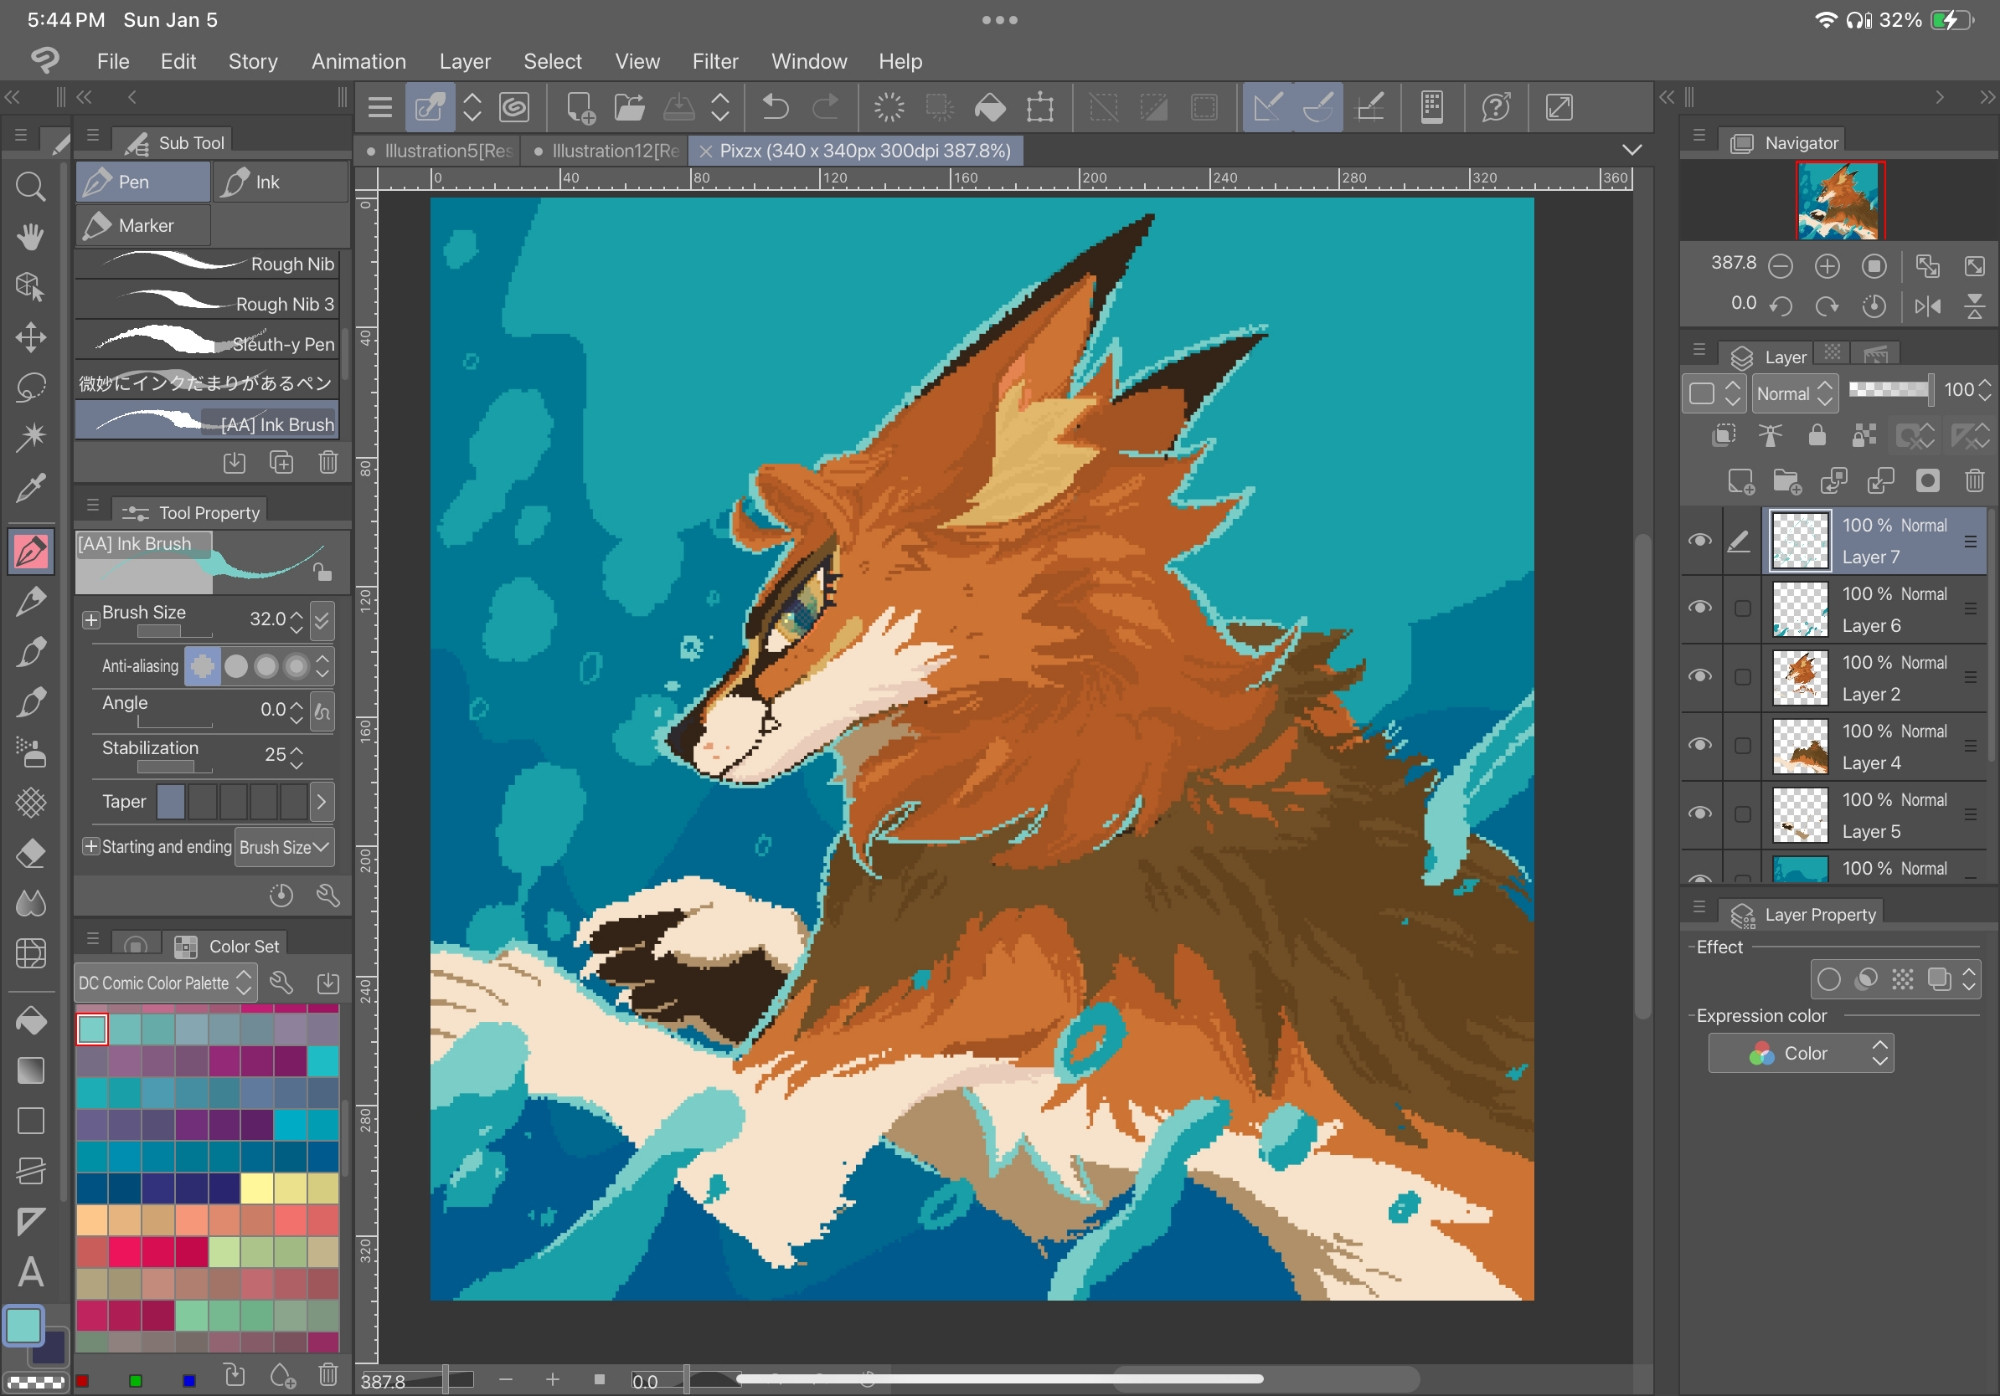The image size is (2000, 1396).
Task: Choose the Rough Nib brush
Action: (x=207, y=264)
